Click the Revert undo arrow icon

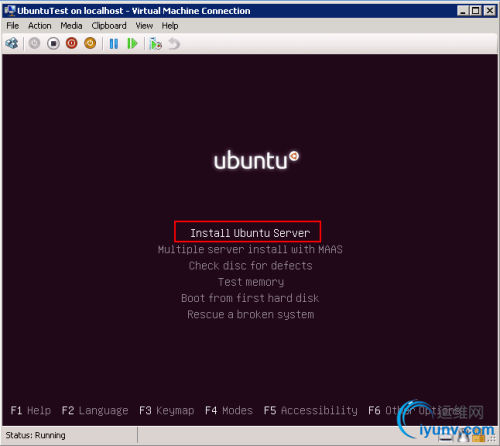174,44
